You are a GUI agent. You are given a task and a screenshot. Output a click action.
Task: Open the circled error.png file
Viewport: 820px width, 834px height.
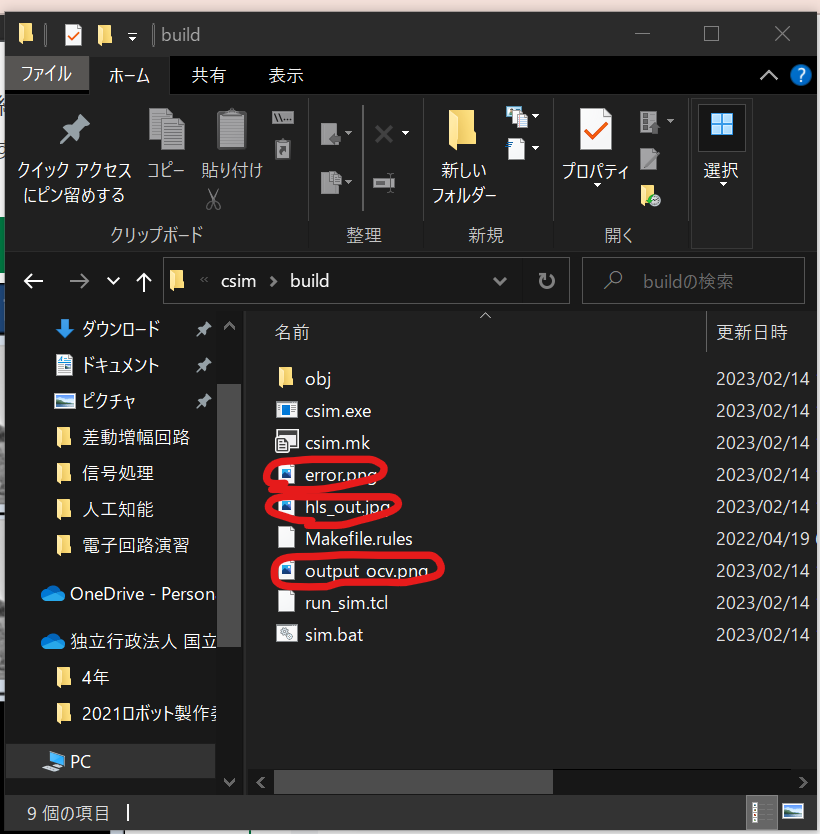click(x=340, y=474)
